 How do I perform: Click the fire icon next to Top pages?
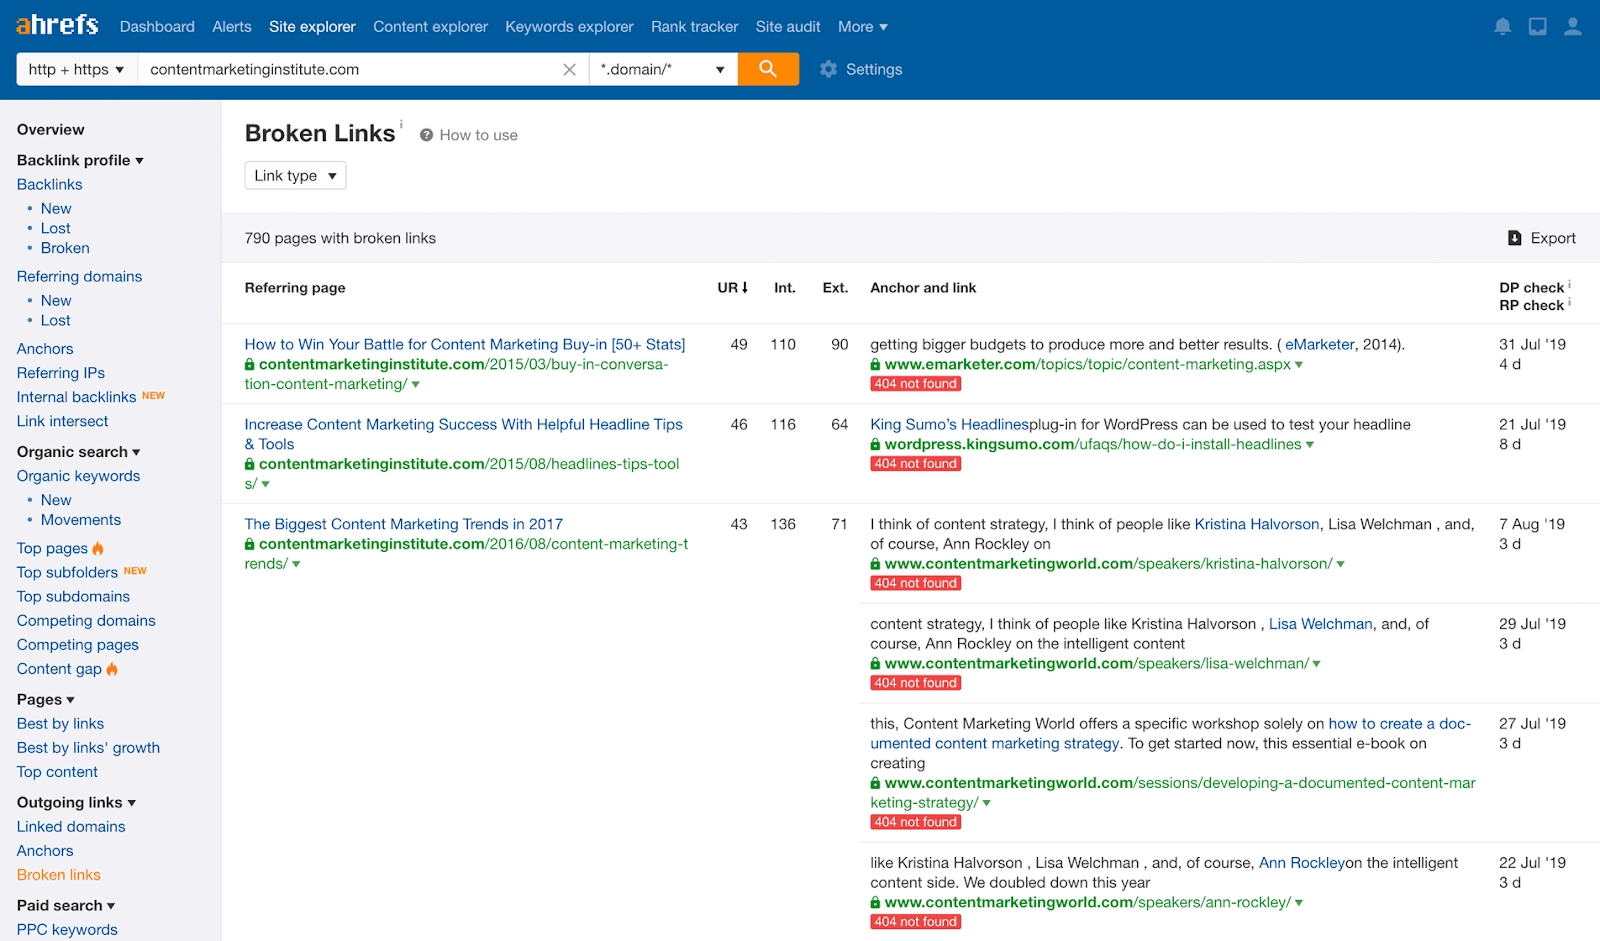[x=99, y=548]
